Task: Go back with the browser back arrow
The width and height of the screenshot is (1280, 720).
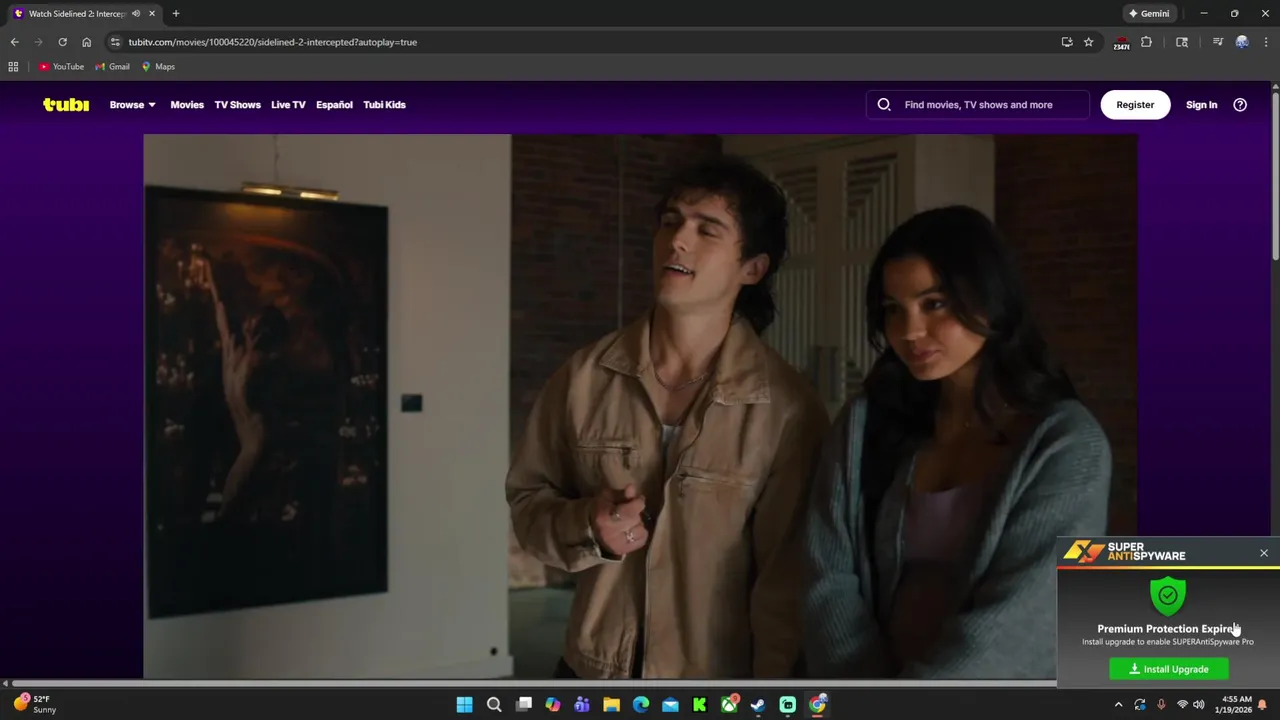Action: [14, 42]
